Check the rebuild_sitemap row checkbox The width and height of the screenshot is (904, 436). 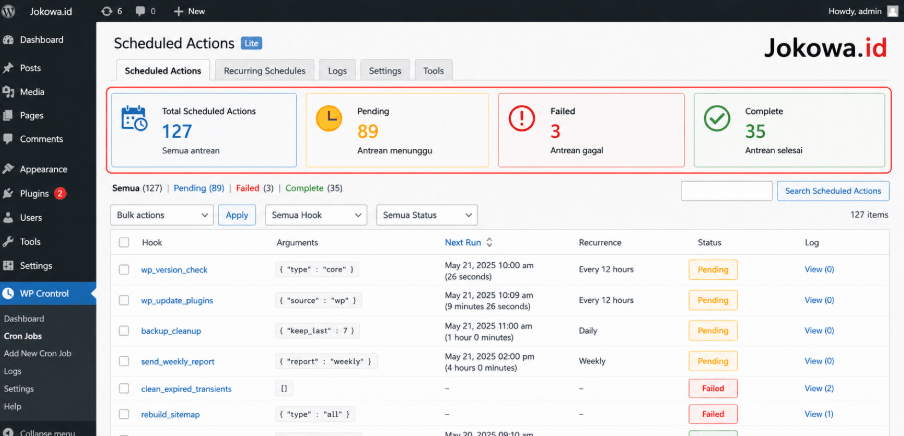point(124,414)
